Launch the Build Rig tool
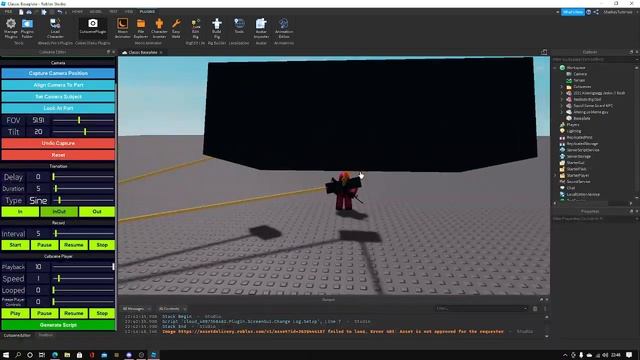Viewport: 640px width, 360px height. (x=217, y=28)
